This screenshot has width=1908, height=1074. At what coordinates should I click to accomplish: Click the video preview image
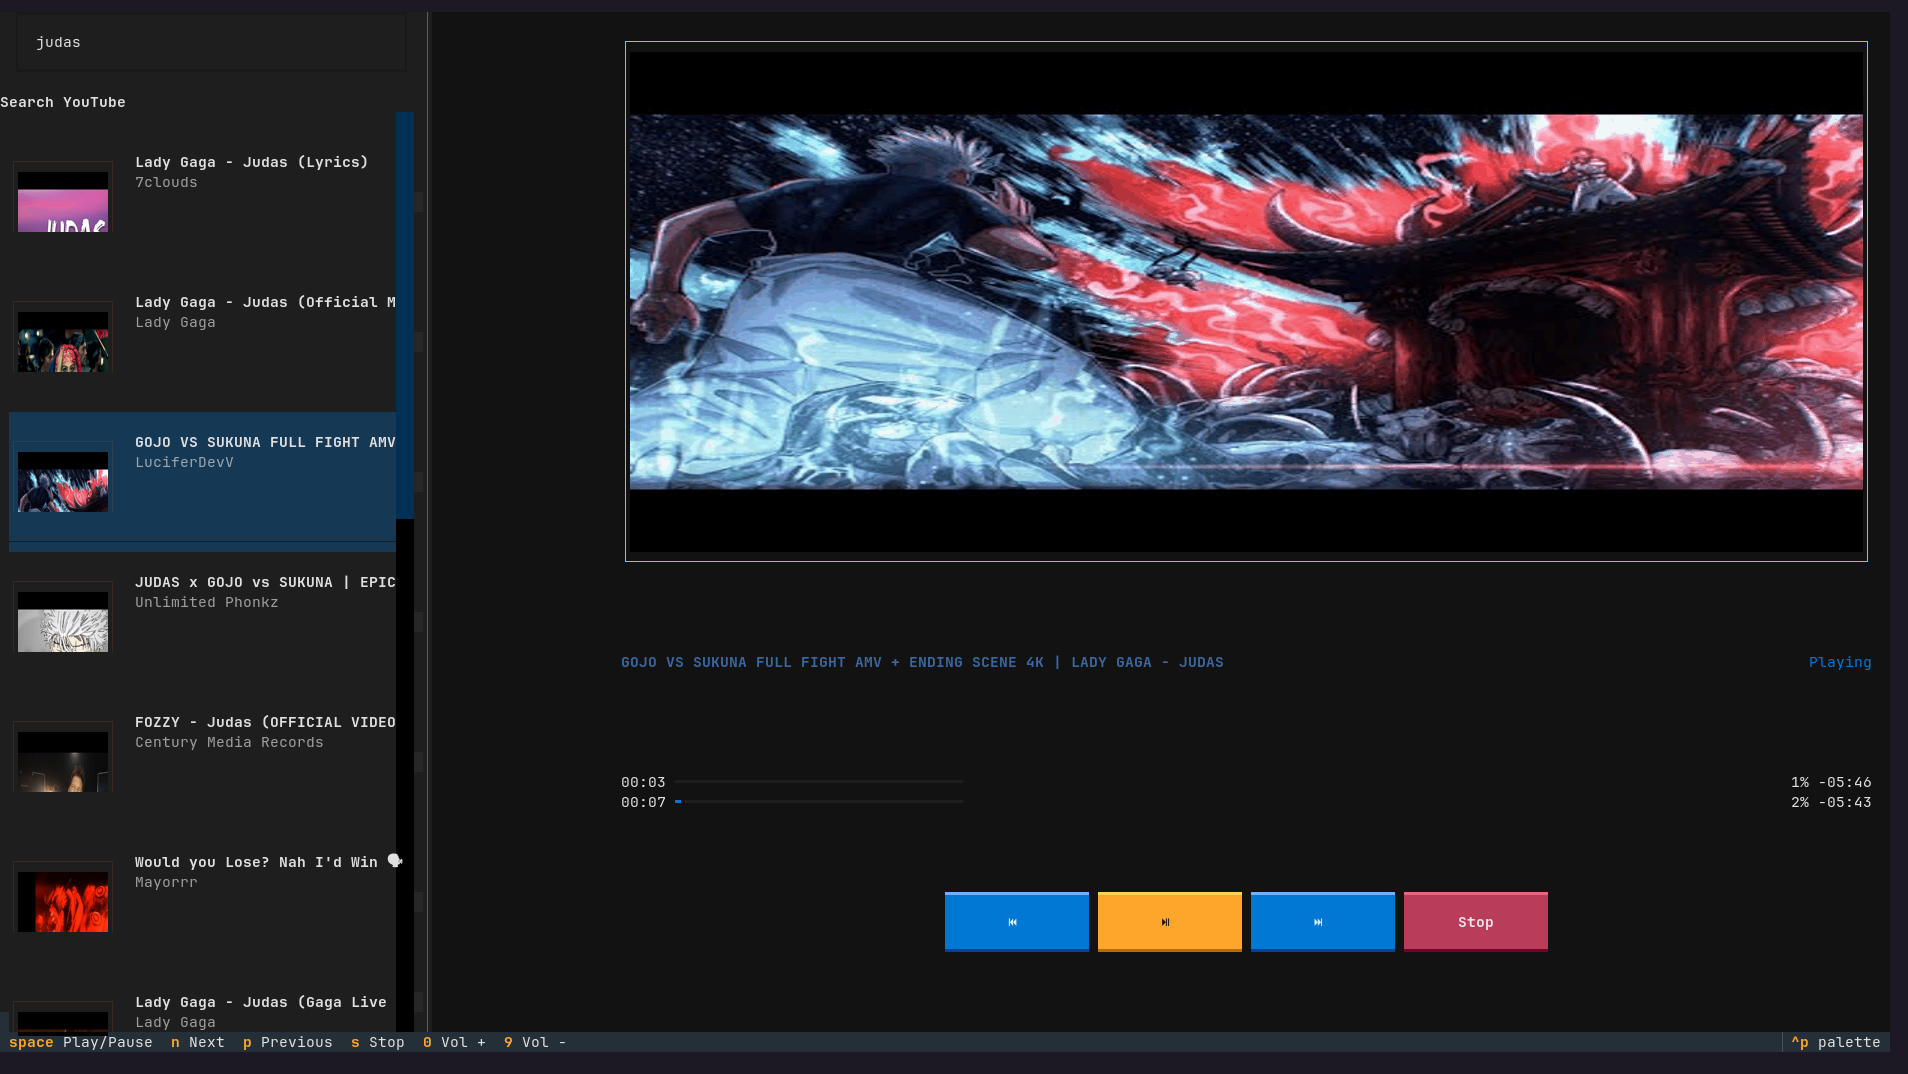pos(1246,301)
